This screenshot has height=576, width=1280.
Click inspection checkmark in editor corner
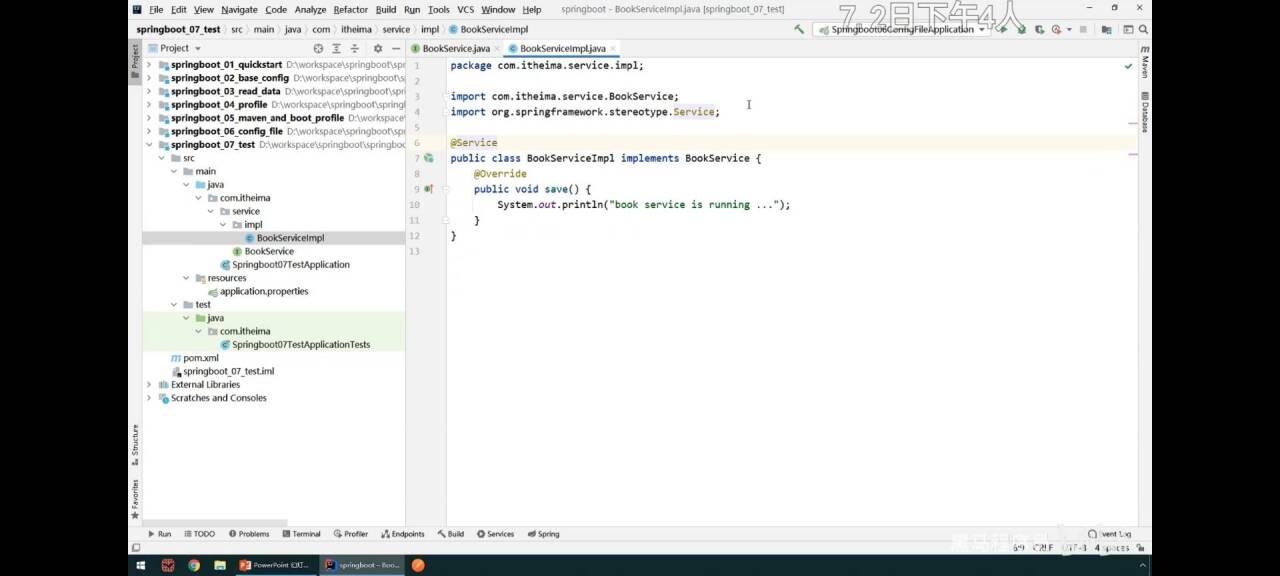(1128, 66)
